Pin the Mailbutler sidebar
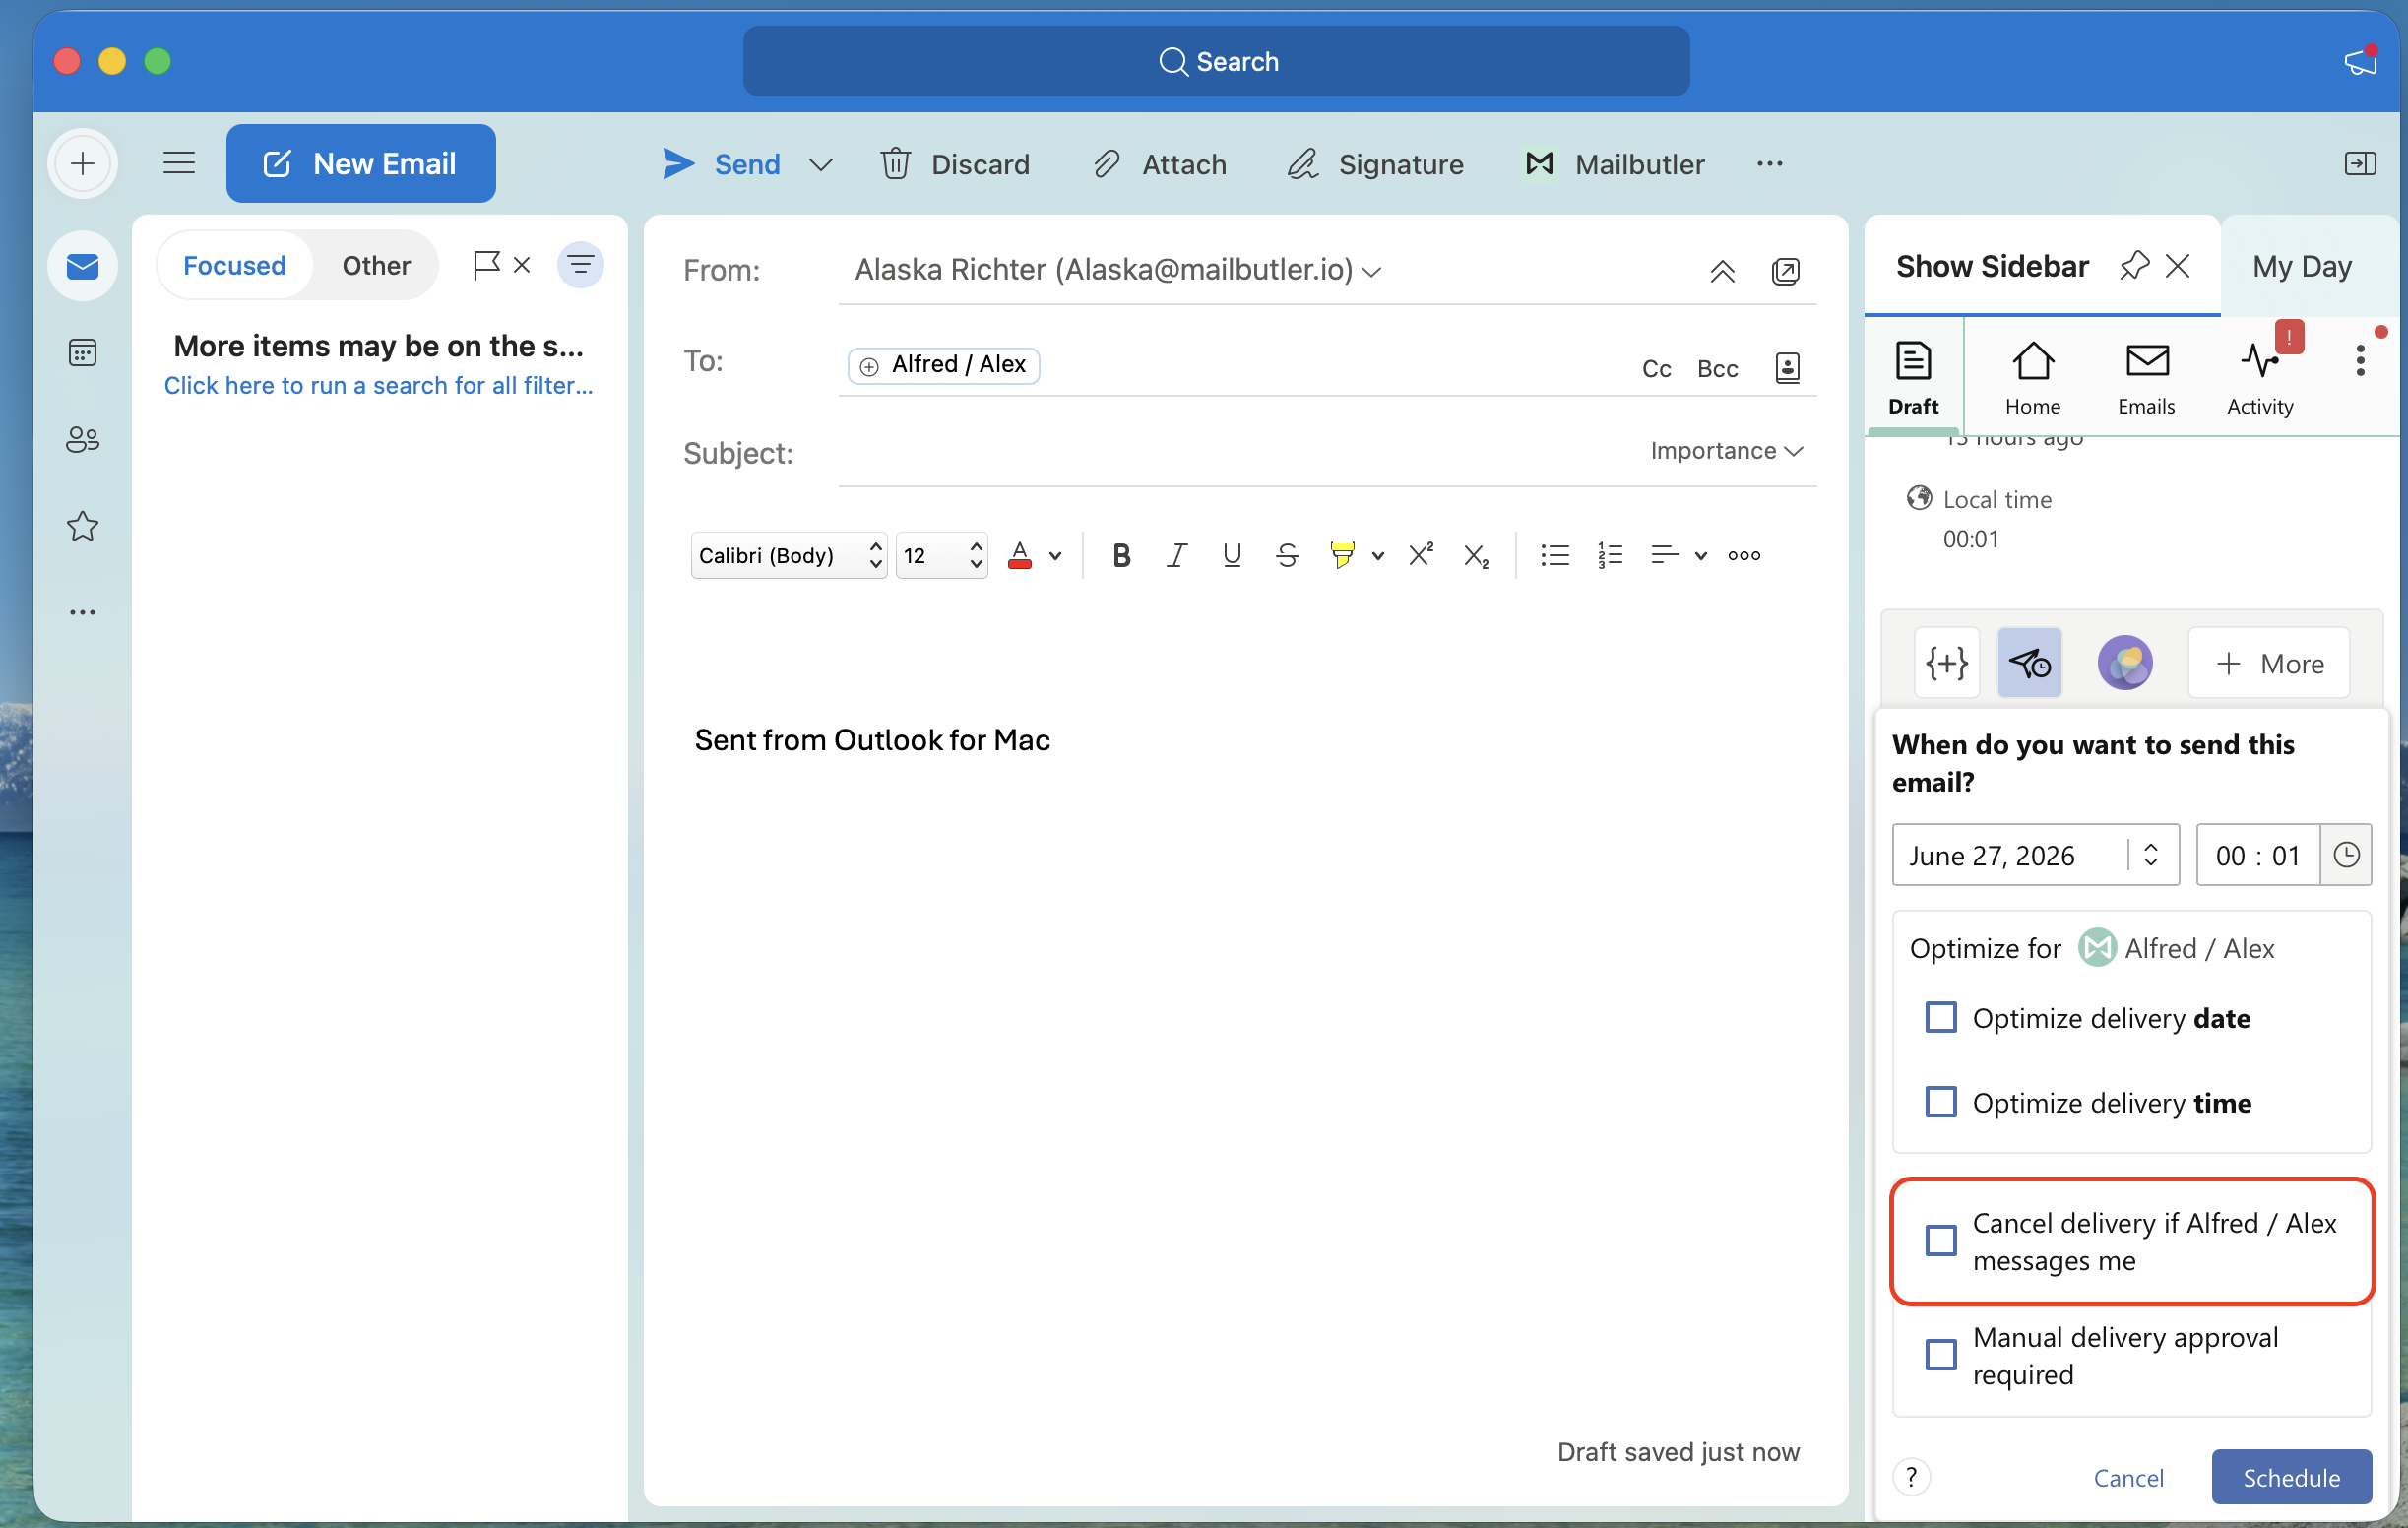The image size is (2408, 1528). (2134, 266)
